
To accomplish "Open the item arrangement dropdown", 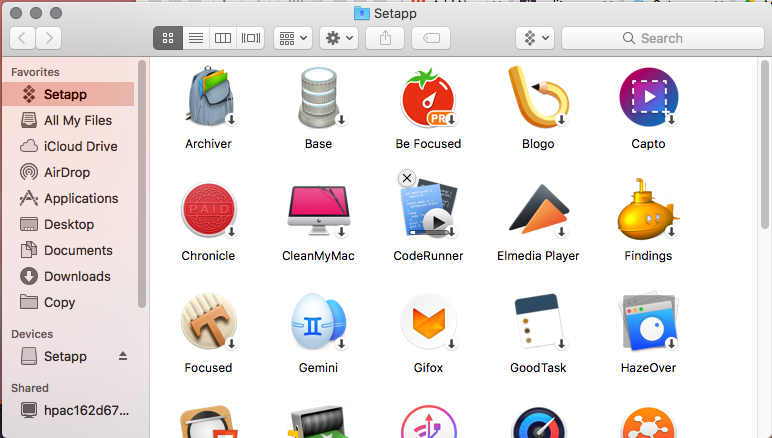I will tap(294, 38).
